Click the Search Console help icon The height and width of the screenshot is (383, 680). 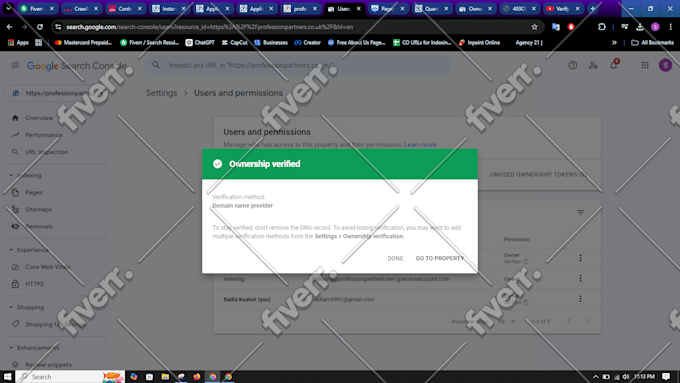click(572, 65)
